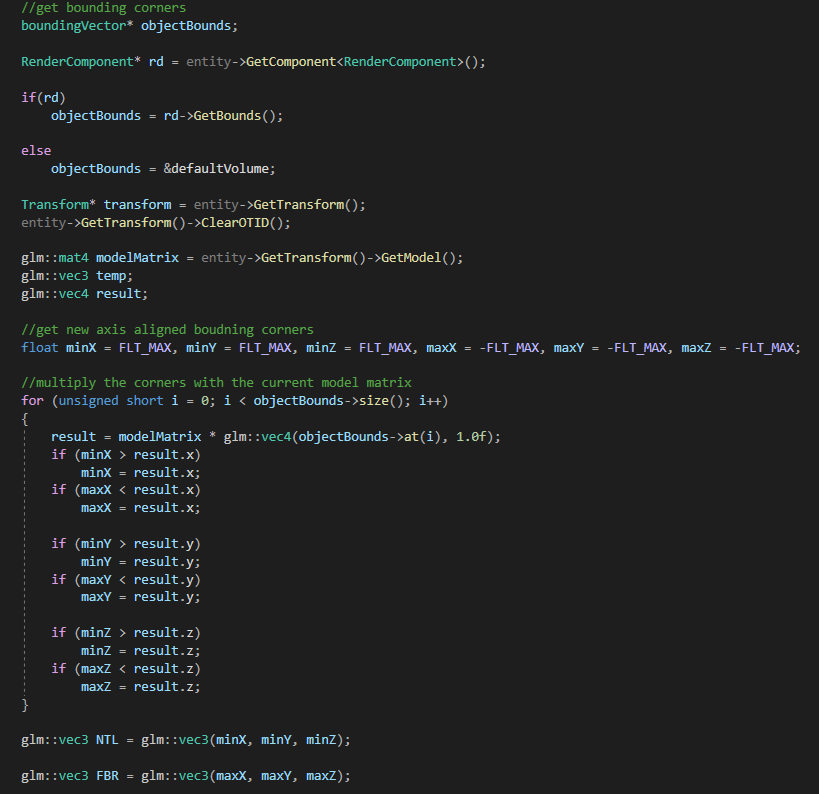Image resolution: width=819 pixels, height=794 pixels.
Task: Click 'minY = result.y;' assignment
Action: pyautogui.click(x=141, y=562)
